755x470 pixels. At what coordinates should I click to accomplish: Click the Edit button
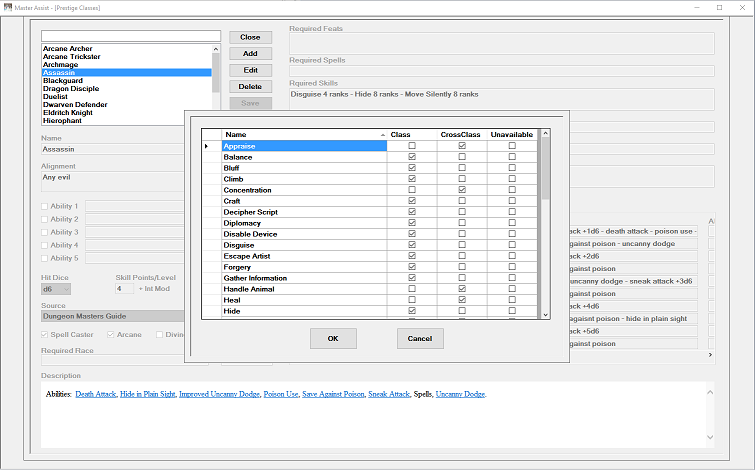pos(250,70)
